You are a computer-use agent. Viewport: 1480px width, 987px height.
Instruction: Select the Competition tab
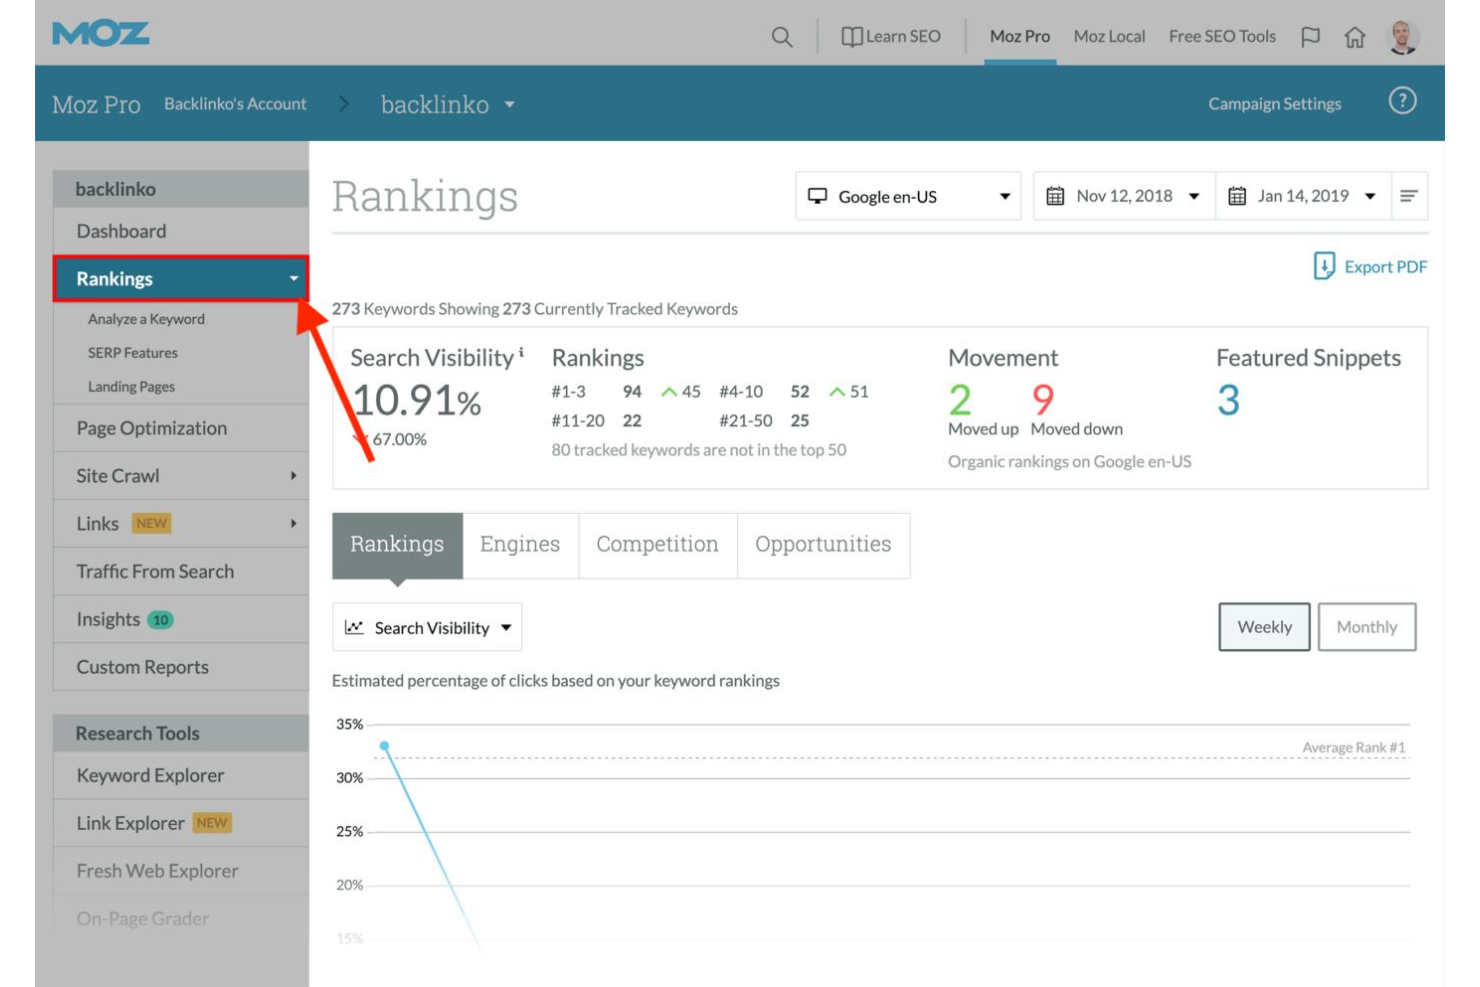[x=657, y=545]
